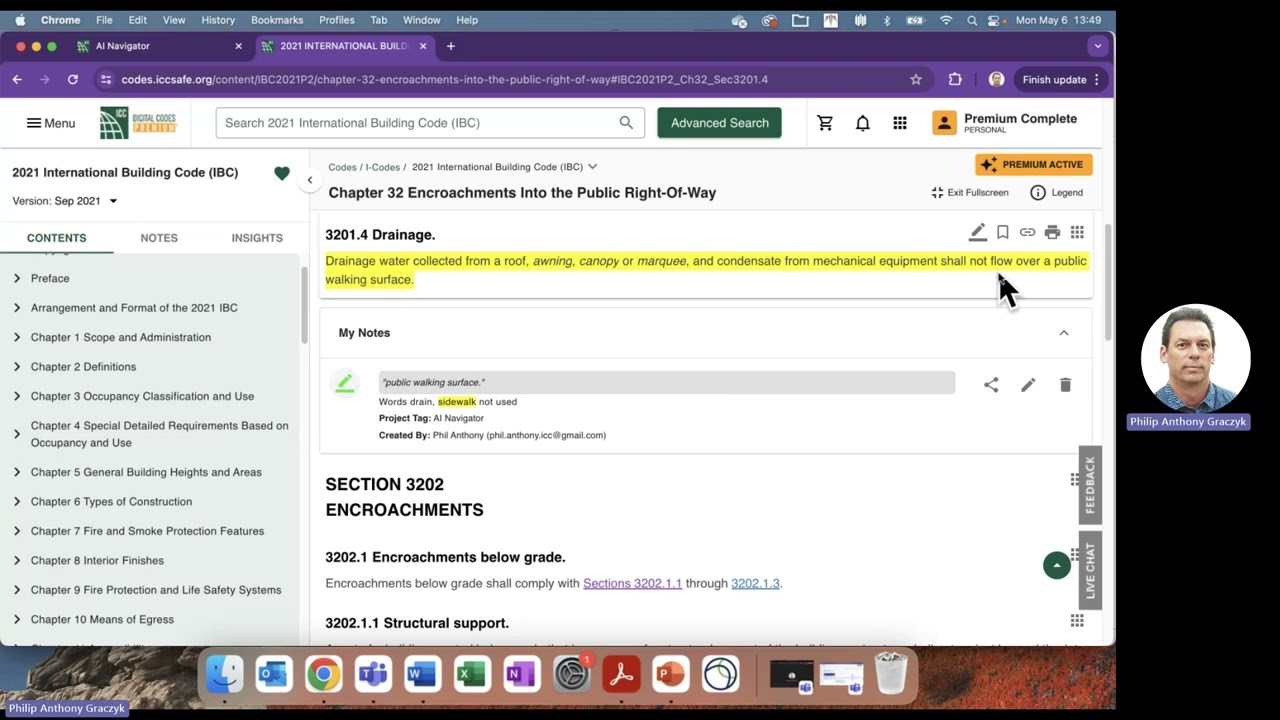This screenshot has height=720, width=1280.
Task: Open a new browser tab
Action: point(451,46)
